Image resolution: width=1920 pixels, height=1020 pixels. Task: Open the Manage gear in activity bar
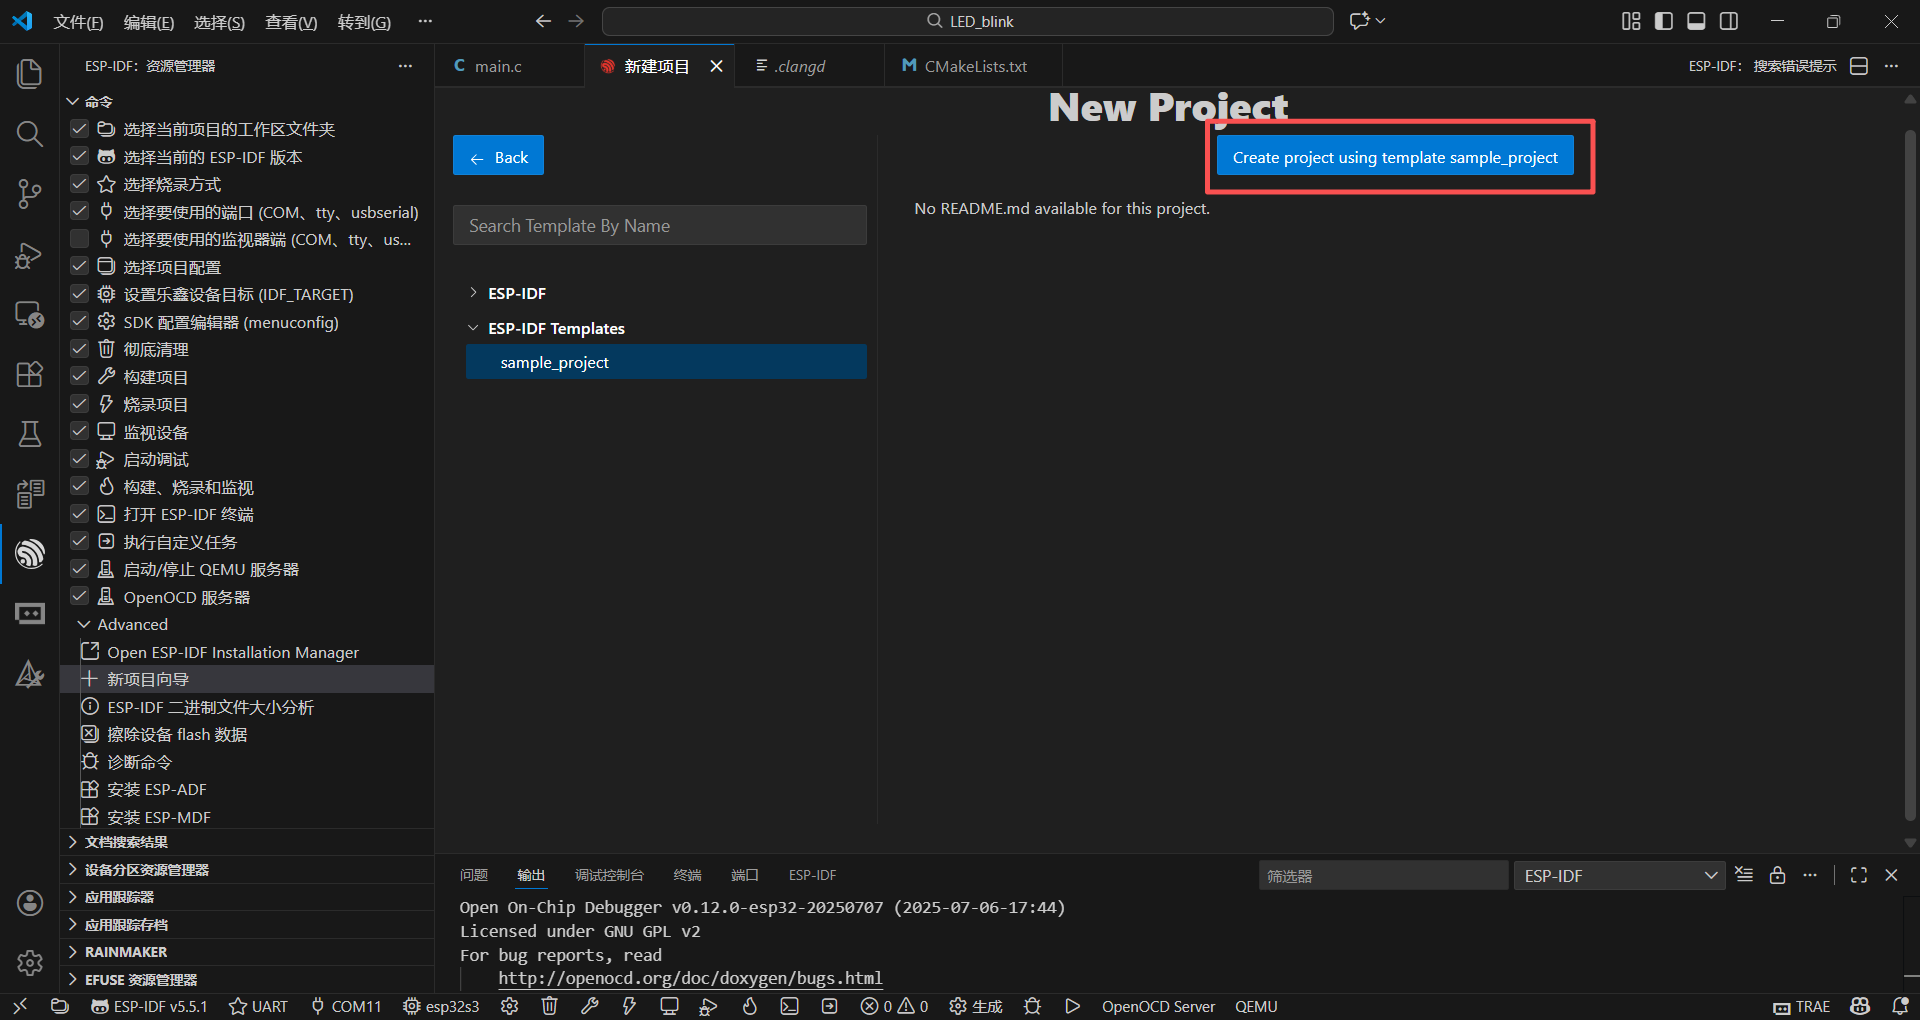[x=30, y=963]
